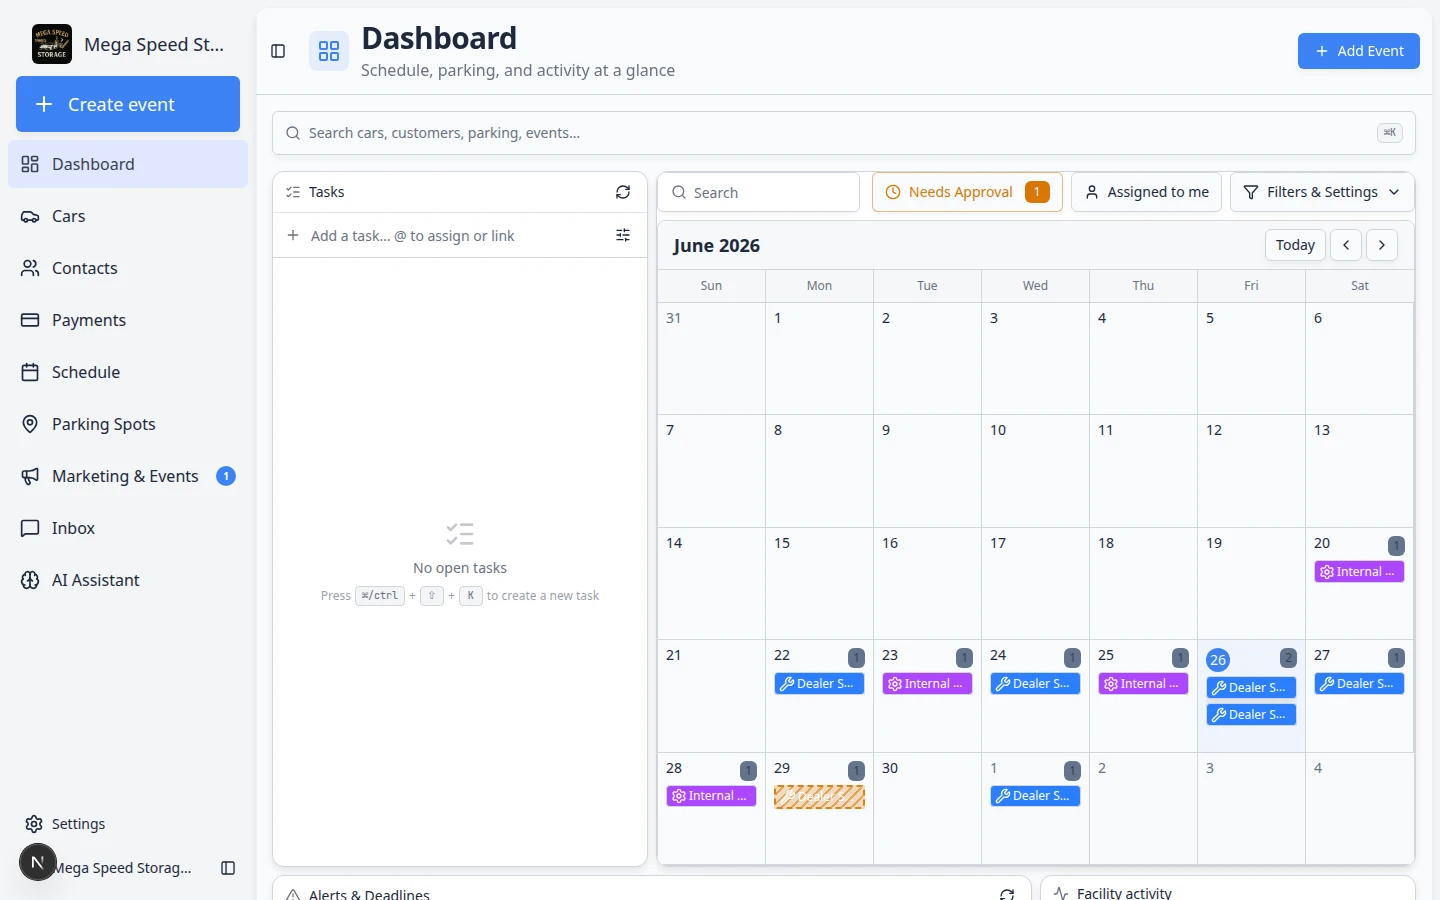Open the Schedule menu item

pos(128,372)
